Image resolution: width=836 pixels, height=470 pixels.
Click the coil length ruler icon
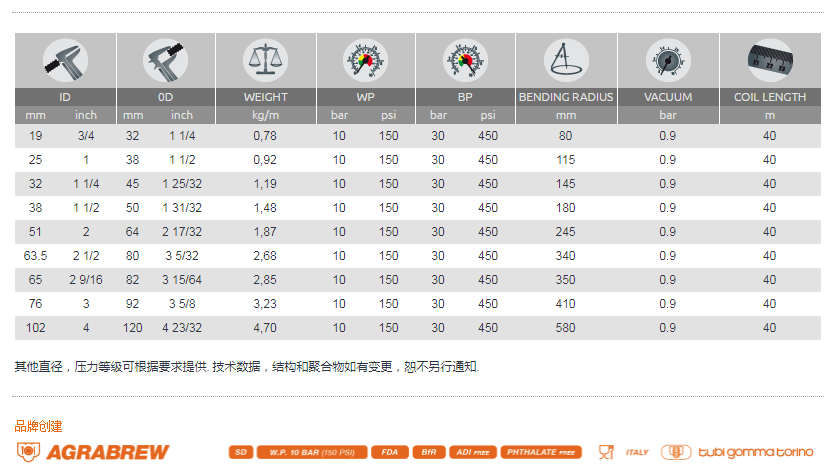(x=769, y=60)
